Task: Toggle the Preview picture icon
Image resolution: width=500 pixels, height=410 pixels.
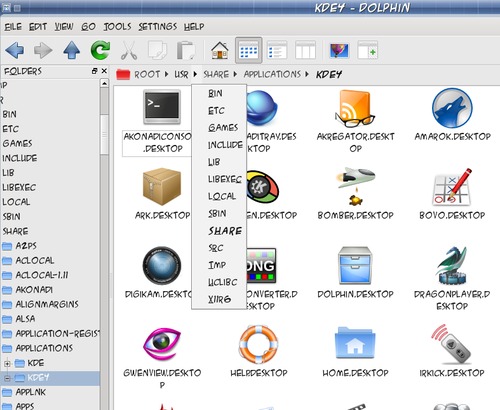Action: (339, 51)
